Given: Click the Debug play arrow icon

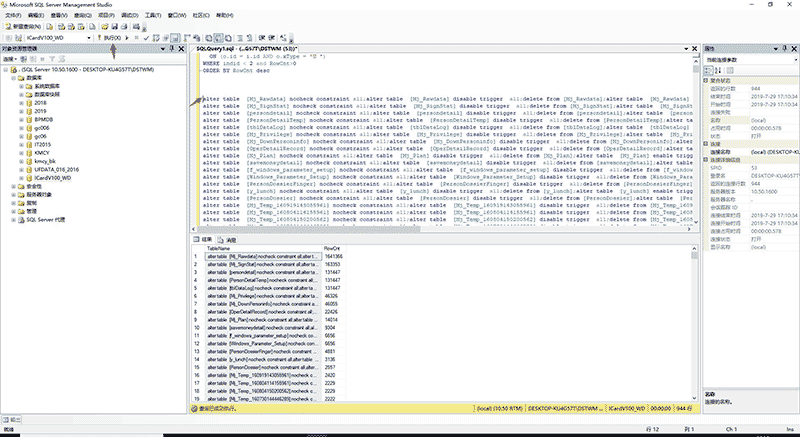Looking at the screenshot, I should pyautogui.click(x=127, y=38).
